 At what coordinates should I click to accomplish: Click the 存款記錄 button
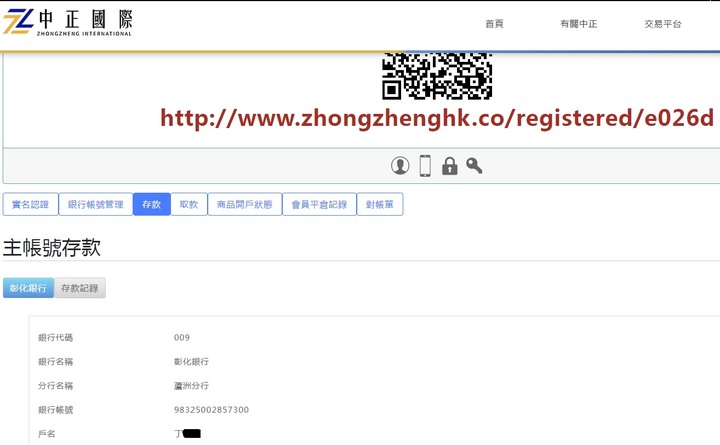pyautogui.click(x=80, y=288)
